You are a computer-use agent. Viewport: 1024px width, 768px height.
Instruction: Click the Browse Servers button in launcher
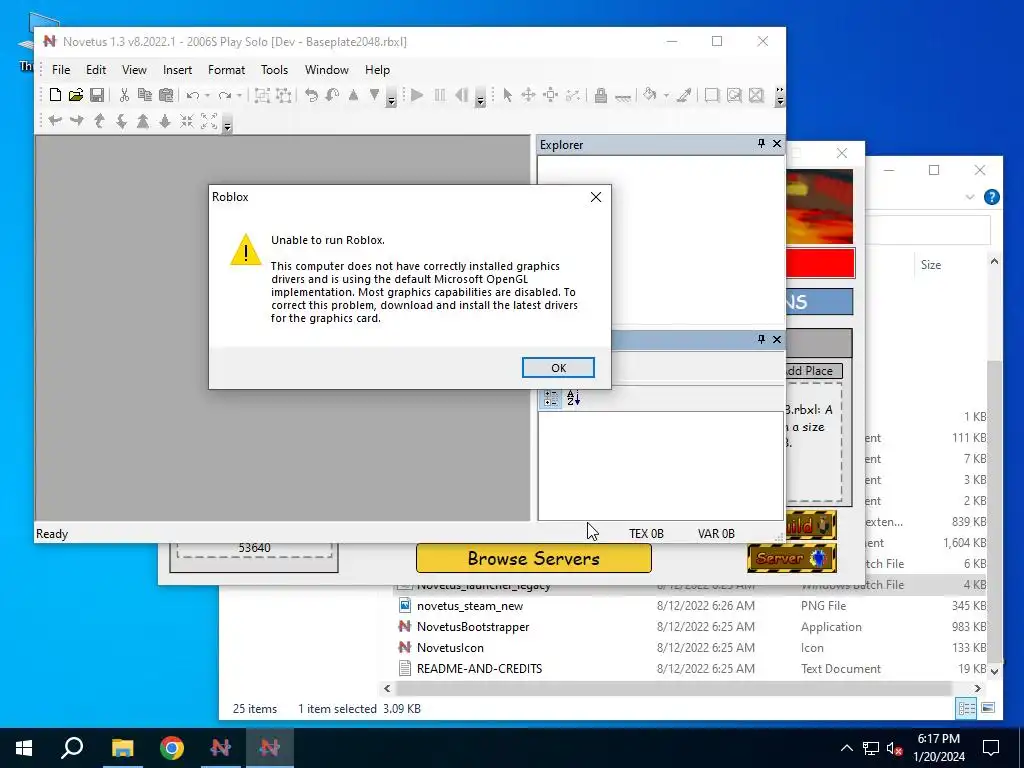534,558
